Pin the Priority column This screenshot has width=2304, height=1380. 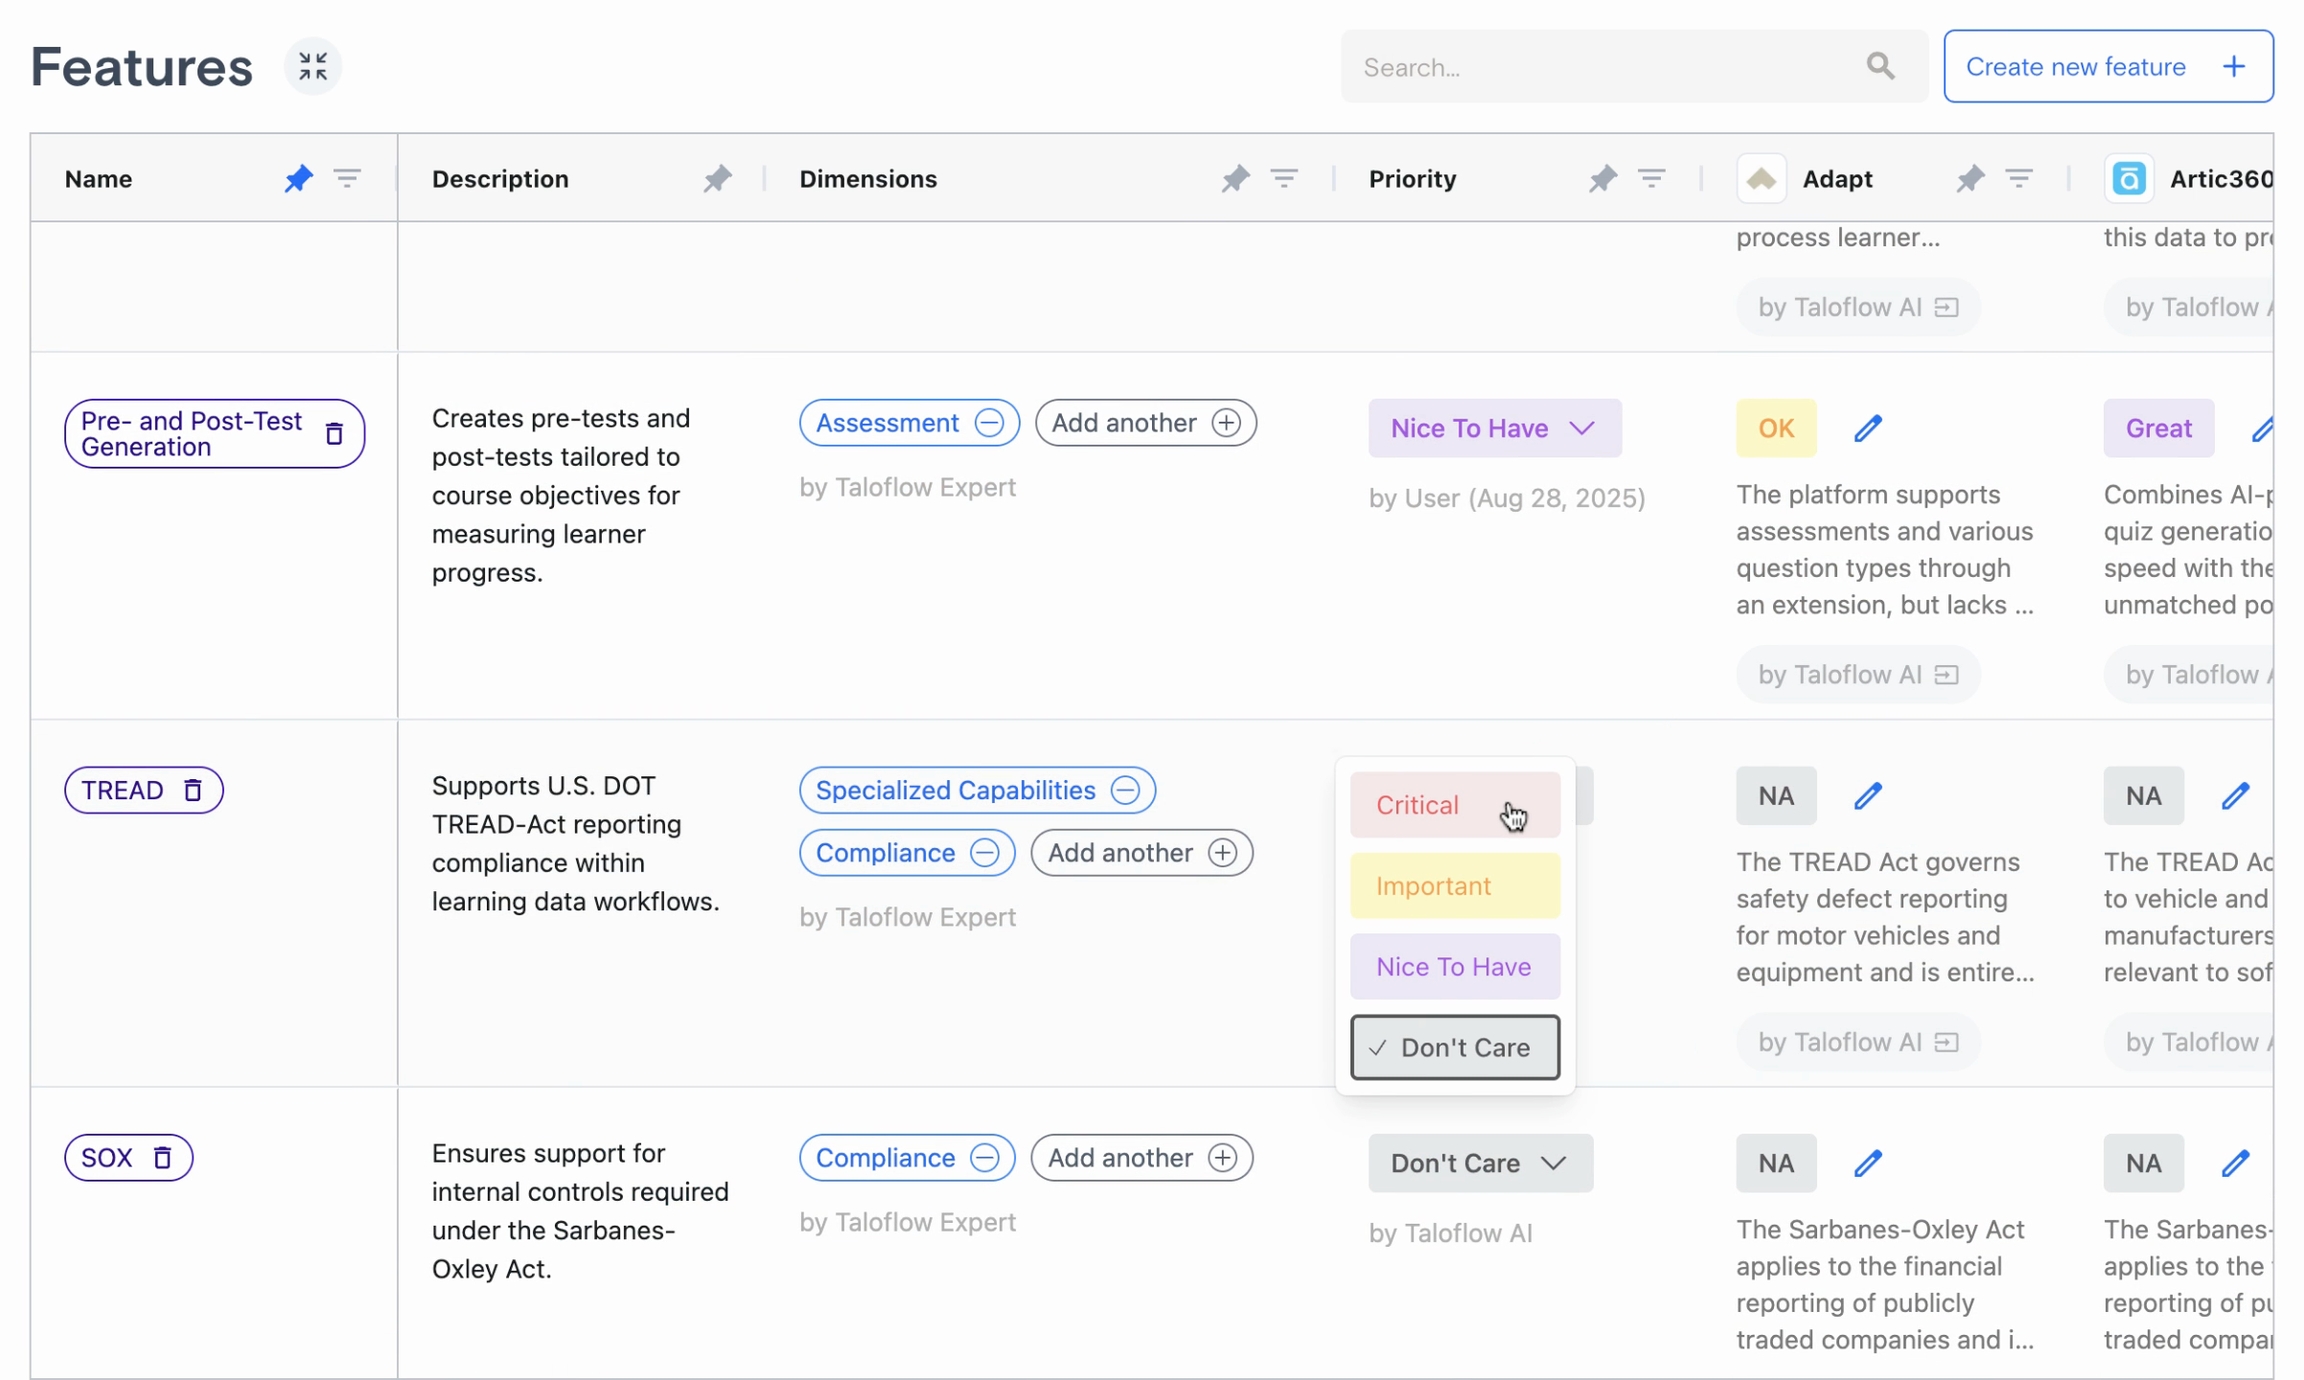coord(1602,179)
